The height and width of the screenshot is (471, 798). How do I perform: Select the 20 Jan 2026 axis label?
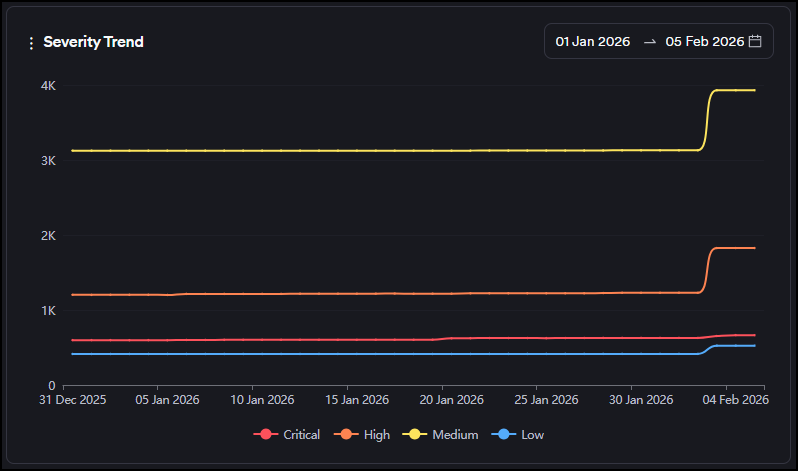pos(442,400)
